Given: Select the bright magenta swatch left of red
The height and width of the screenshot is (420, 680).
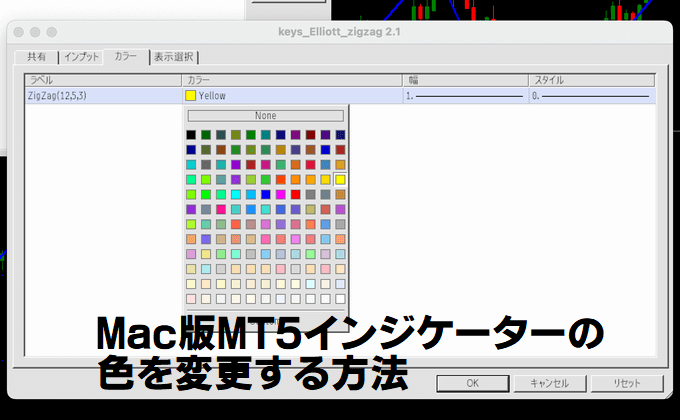Looking at the screenshot, I should pyautogui.click(x=281, y=194).
